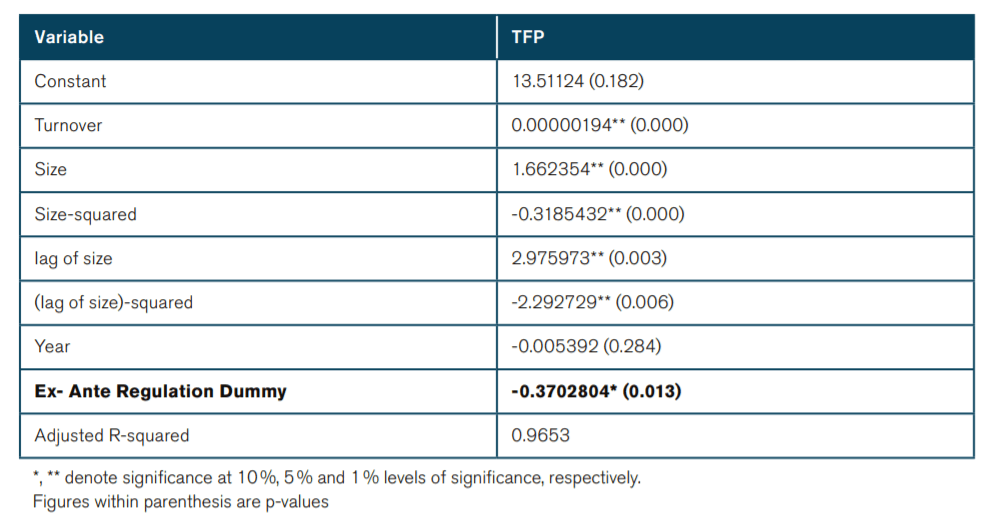Select the Size row label
The height and width of the screenshot is (517, 991).
51,169
